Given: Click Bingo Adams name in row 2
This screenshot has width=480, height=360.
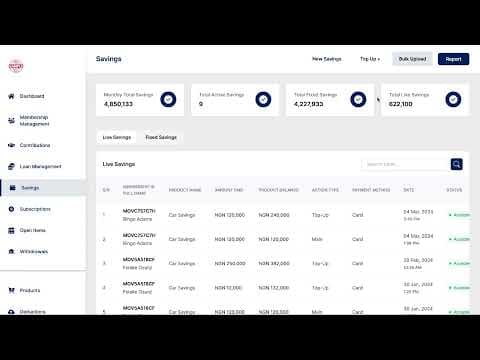Looking at the screenshot, I should pos(137,243).
